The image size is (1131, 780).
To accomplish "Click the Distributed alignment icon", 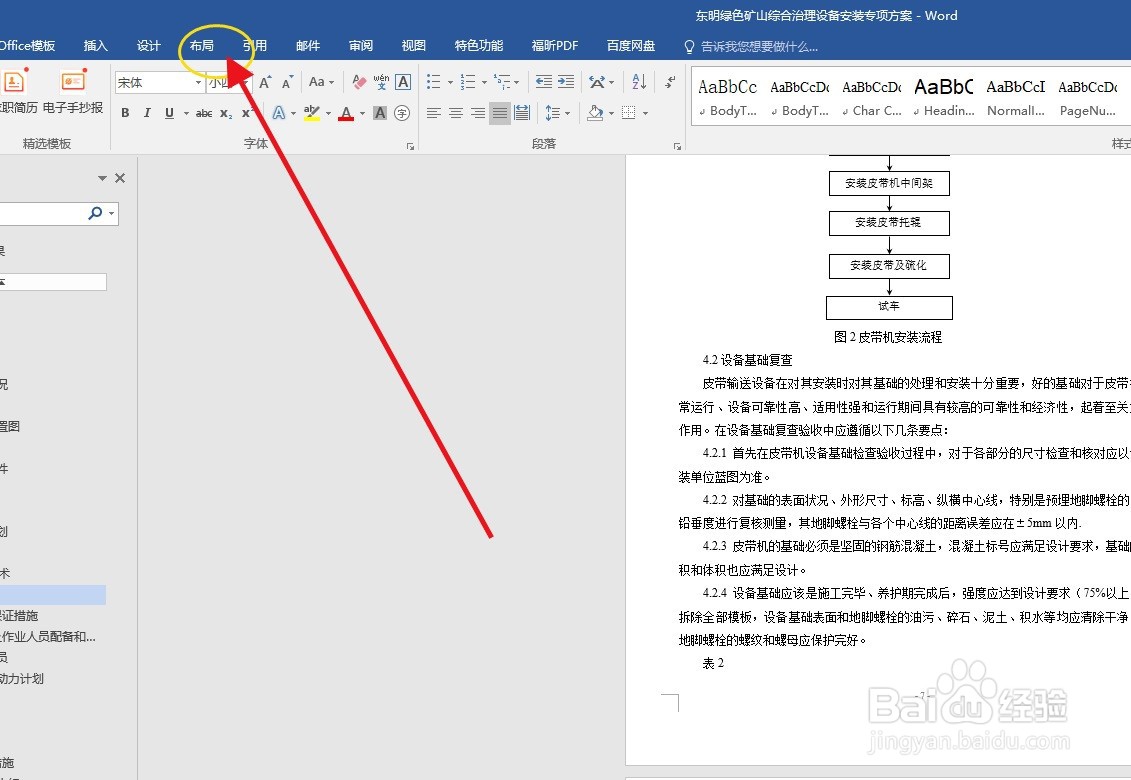I will click(521, 113).
